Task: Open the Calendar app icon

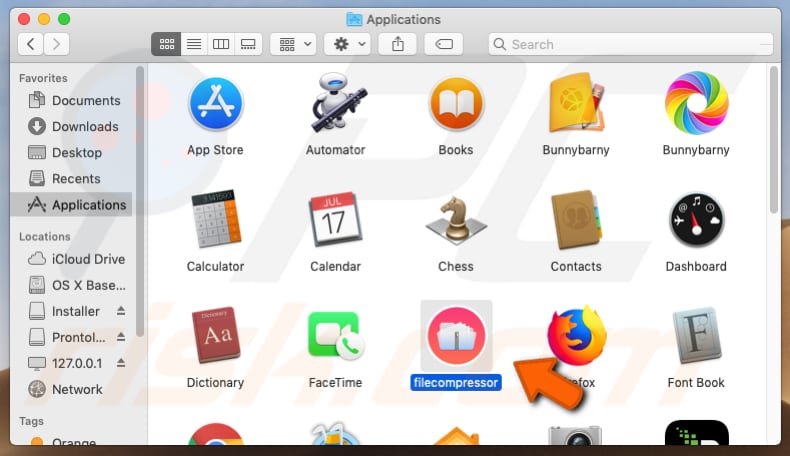Action: point(336,220)
